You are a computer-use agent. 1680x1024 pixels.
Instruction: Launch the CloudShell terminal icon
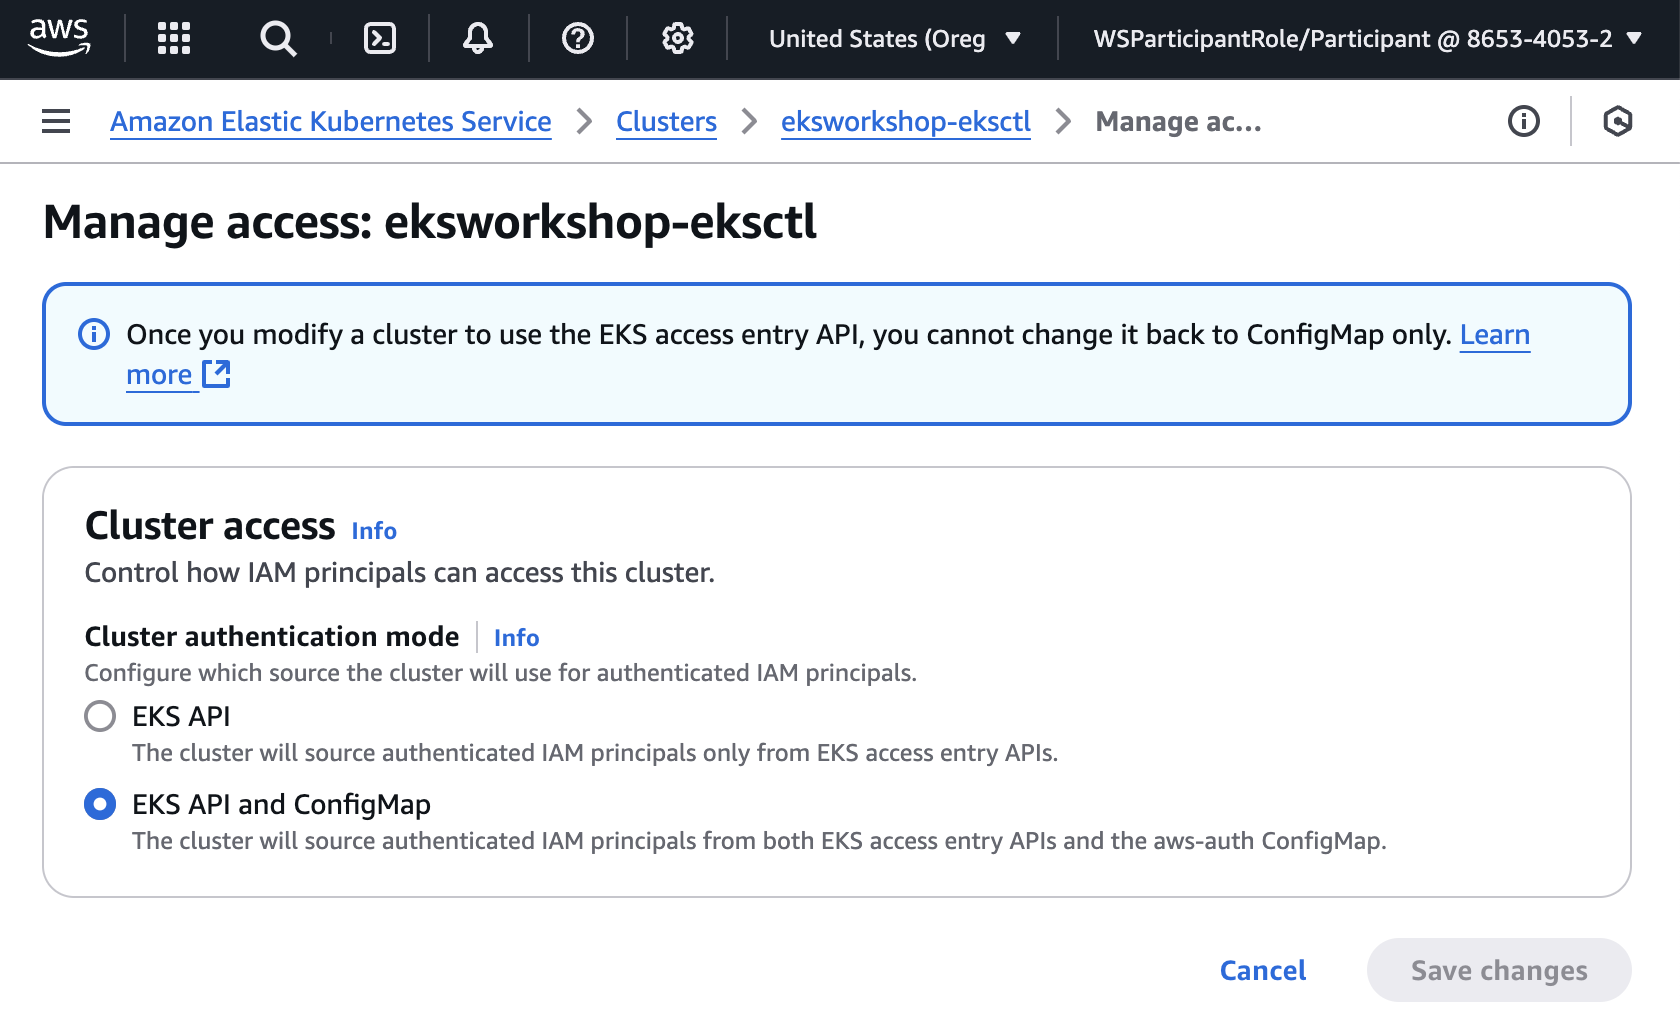click(x=380, y=38)
